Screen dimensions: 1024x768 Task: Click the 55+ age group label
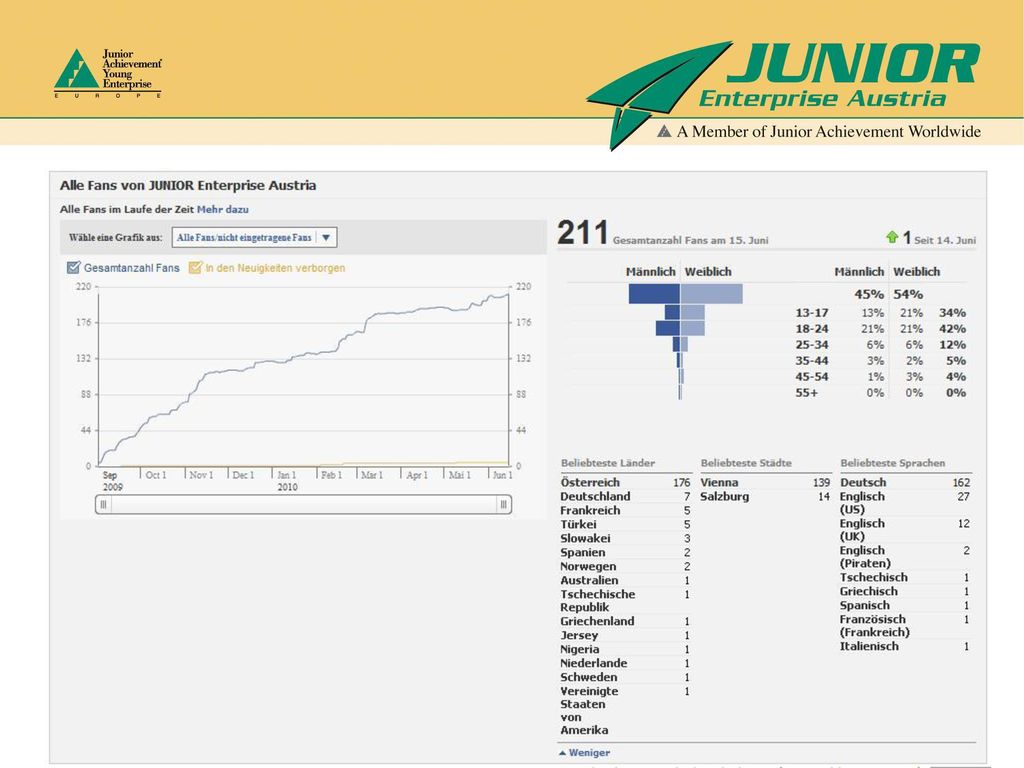(x=807, y=393)
